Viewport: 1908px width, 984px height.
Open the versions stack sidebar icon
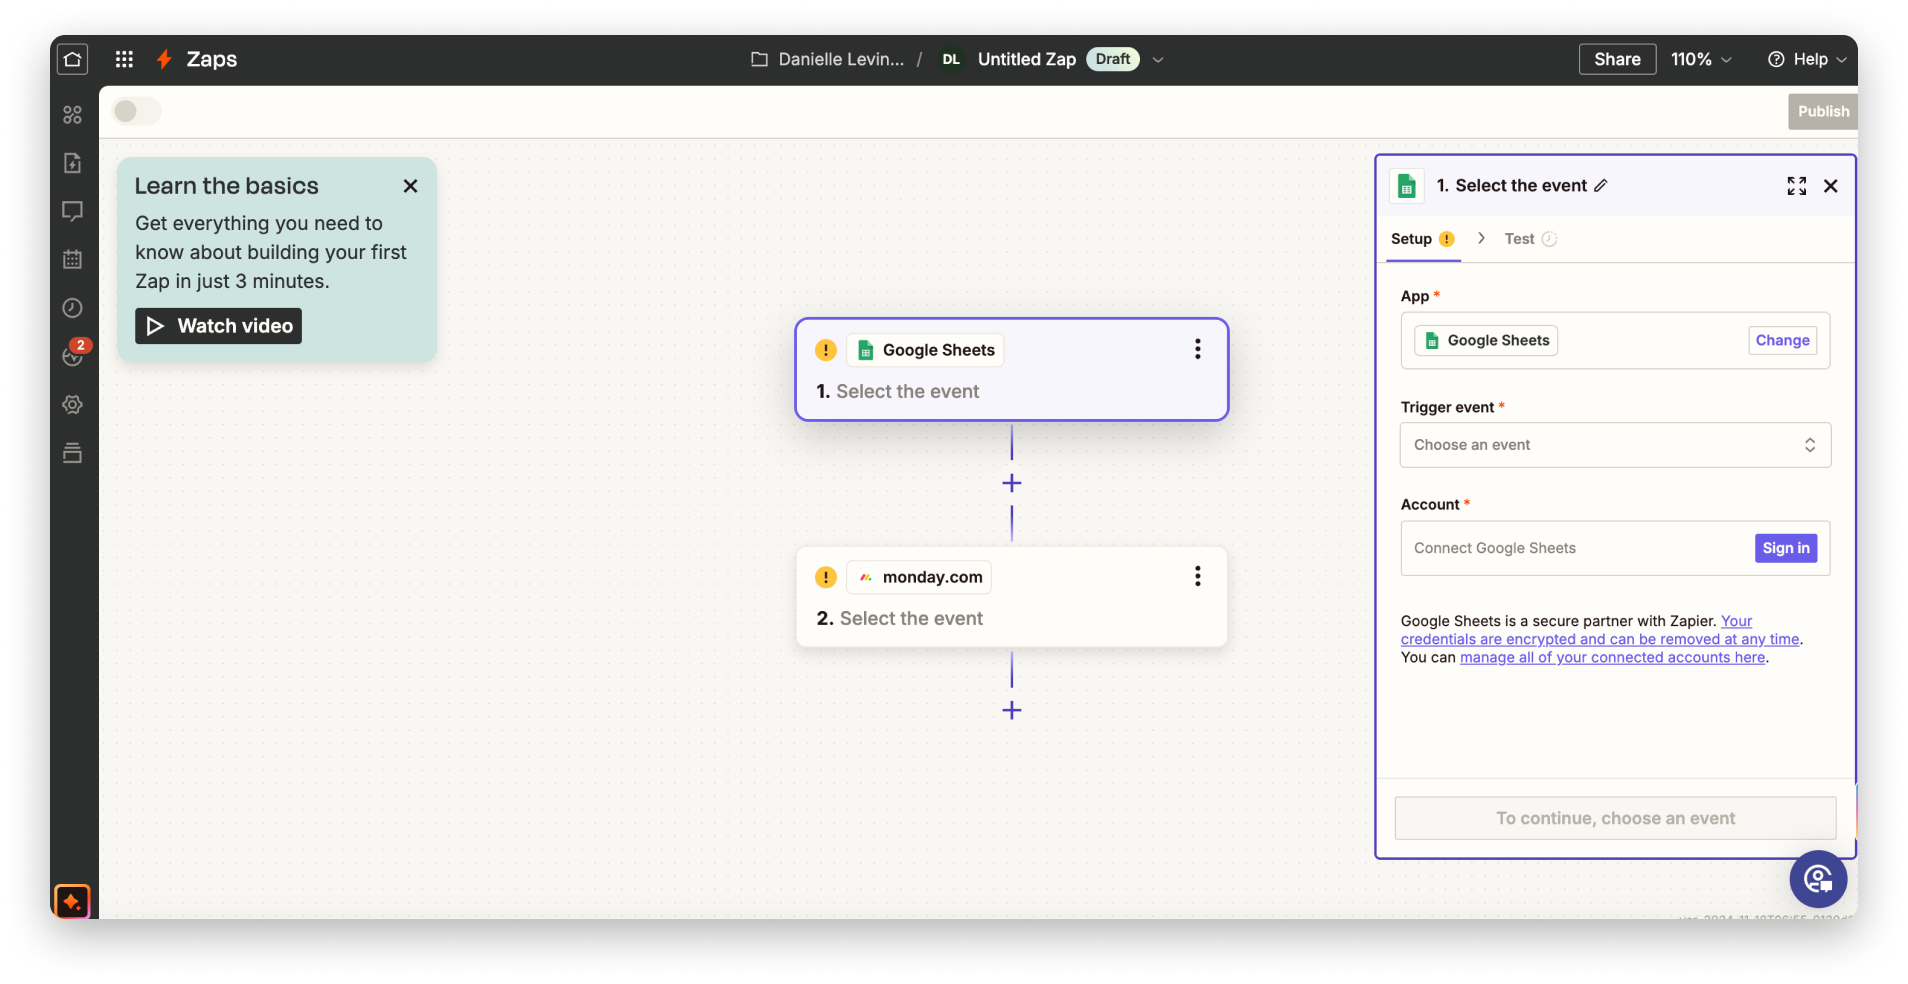(x=73, y=453)
